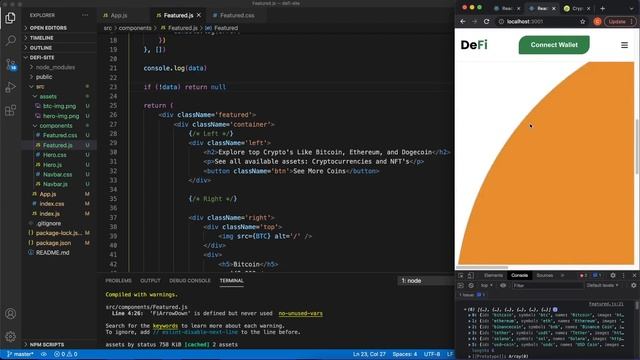The width and height of the screenshot is (640, 360).
Task: Open the PROBLEMS panel tab
Action: click(x=118, y=281)
